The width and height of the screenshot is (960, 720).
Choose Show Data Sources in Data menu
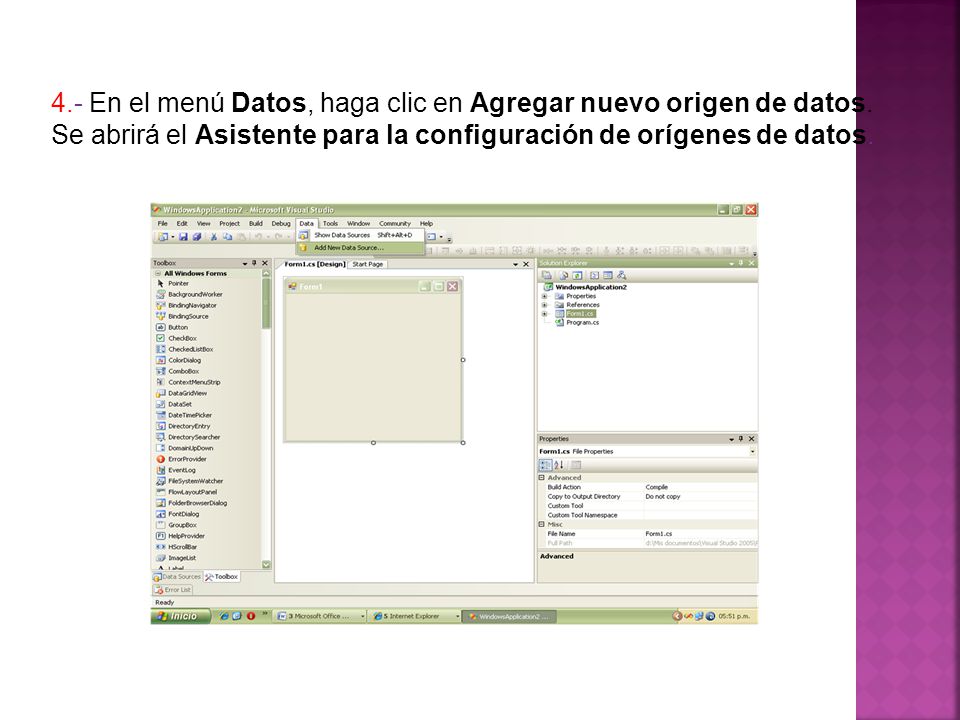point(361,235)
